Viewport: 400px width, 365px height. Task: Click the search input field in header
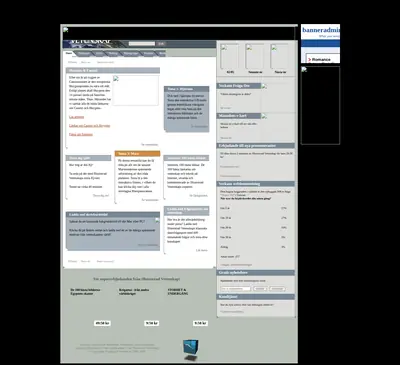pos(142,44)
